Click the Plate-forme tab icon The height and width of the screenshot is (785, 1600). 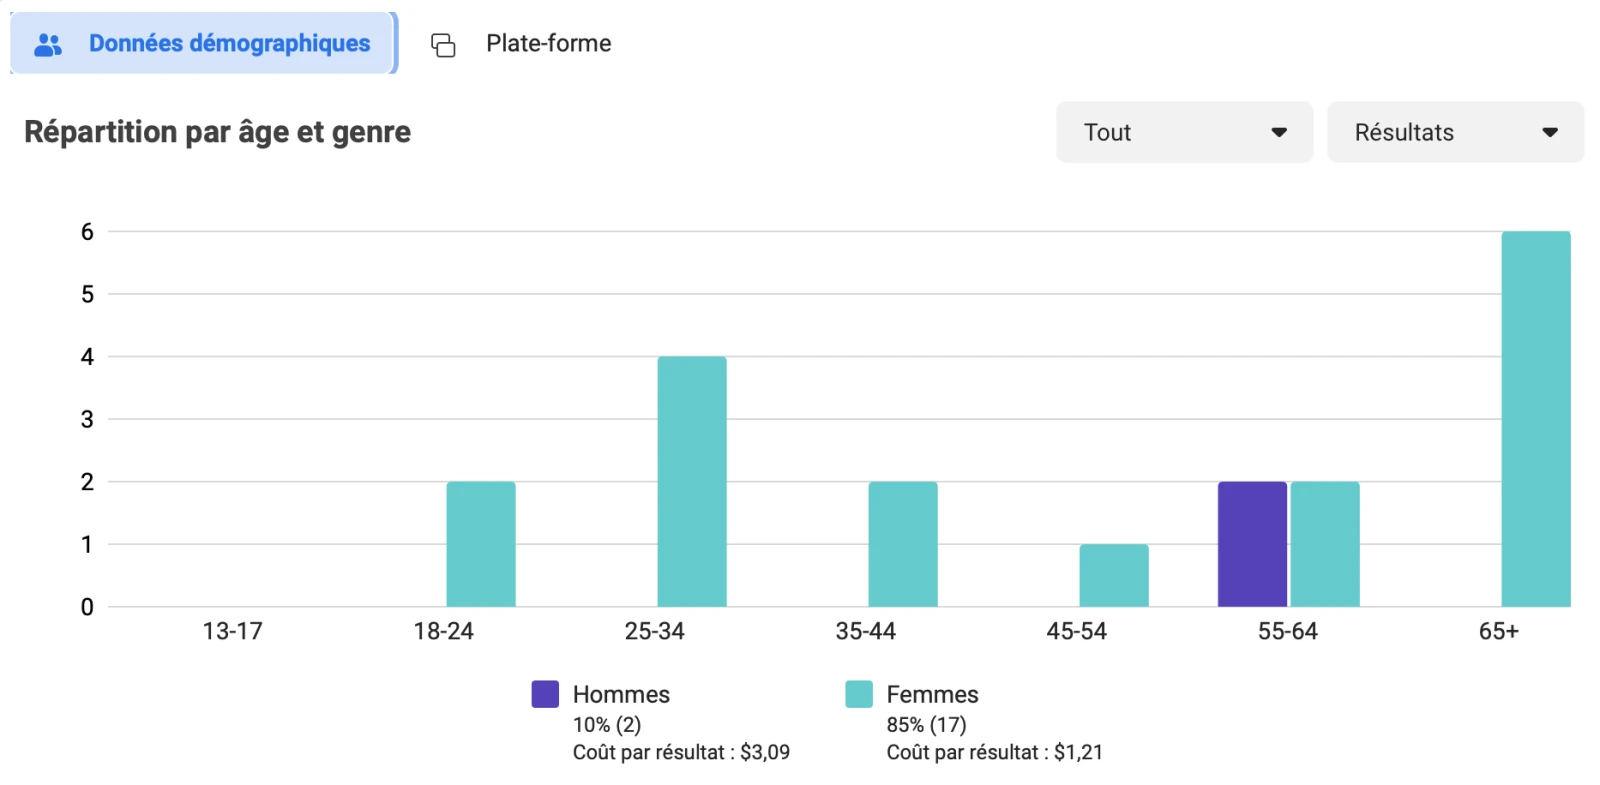point(443,45)
